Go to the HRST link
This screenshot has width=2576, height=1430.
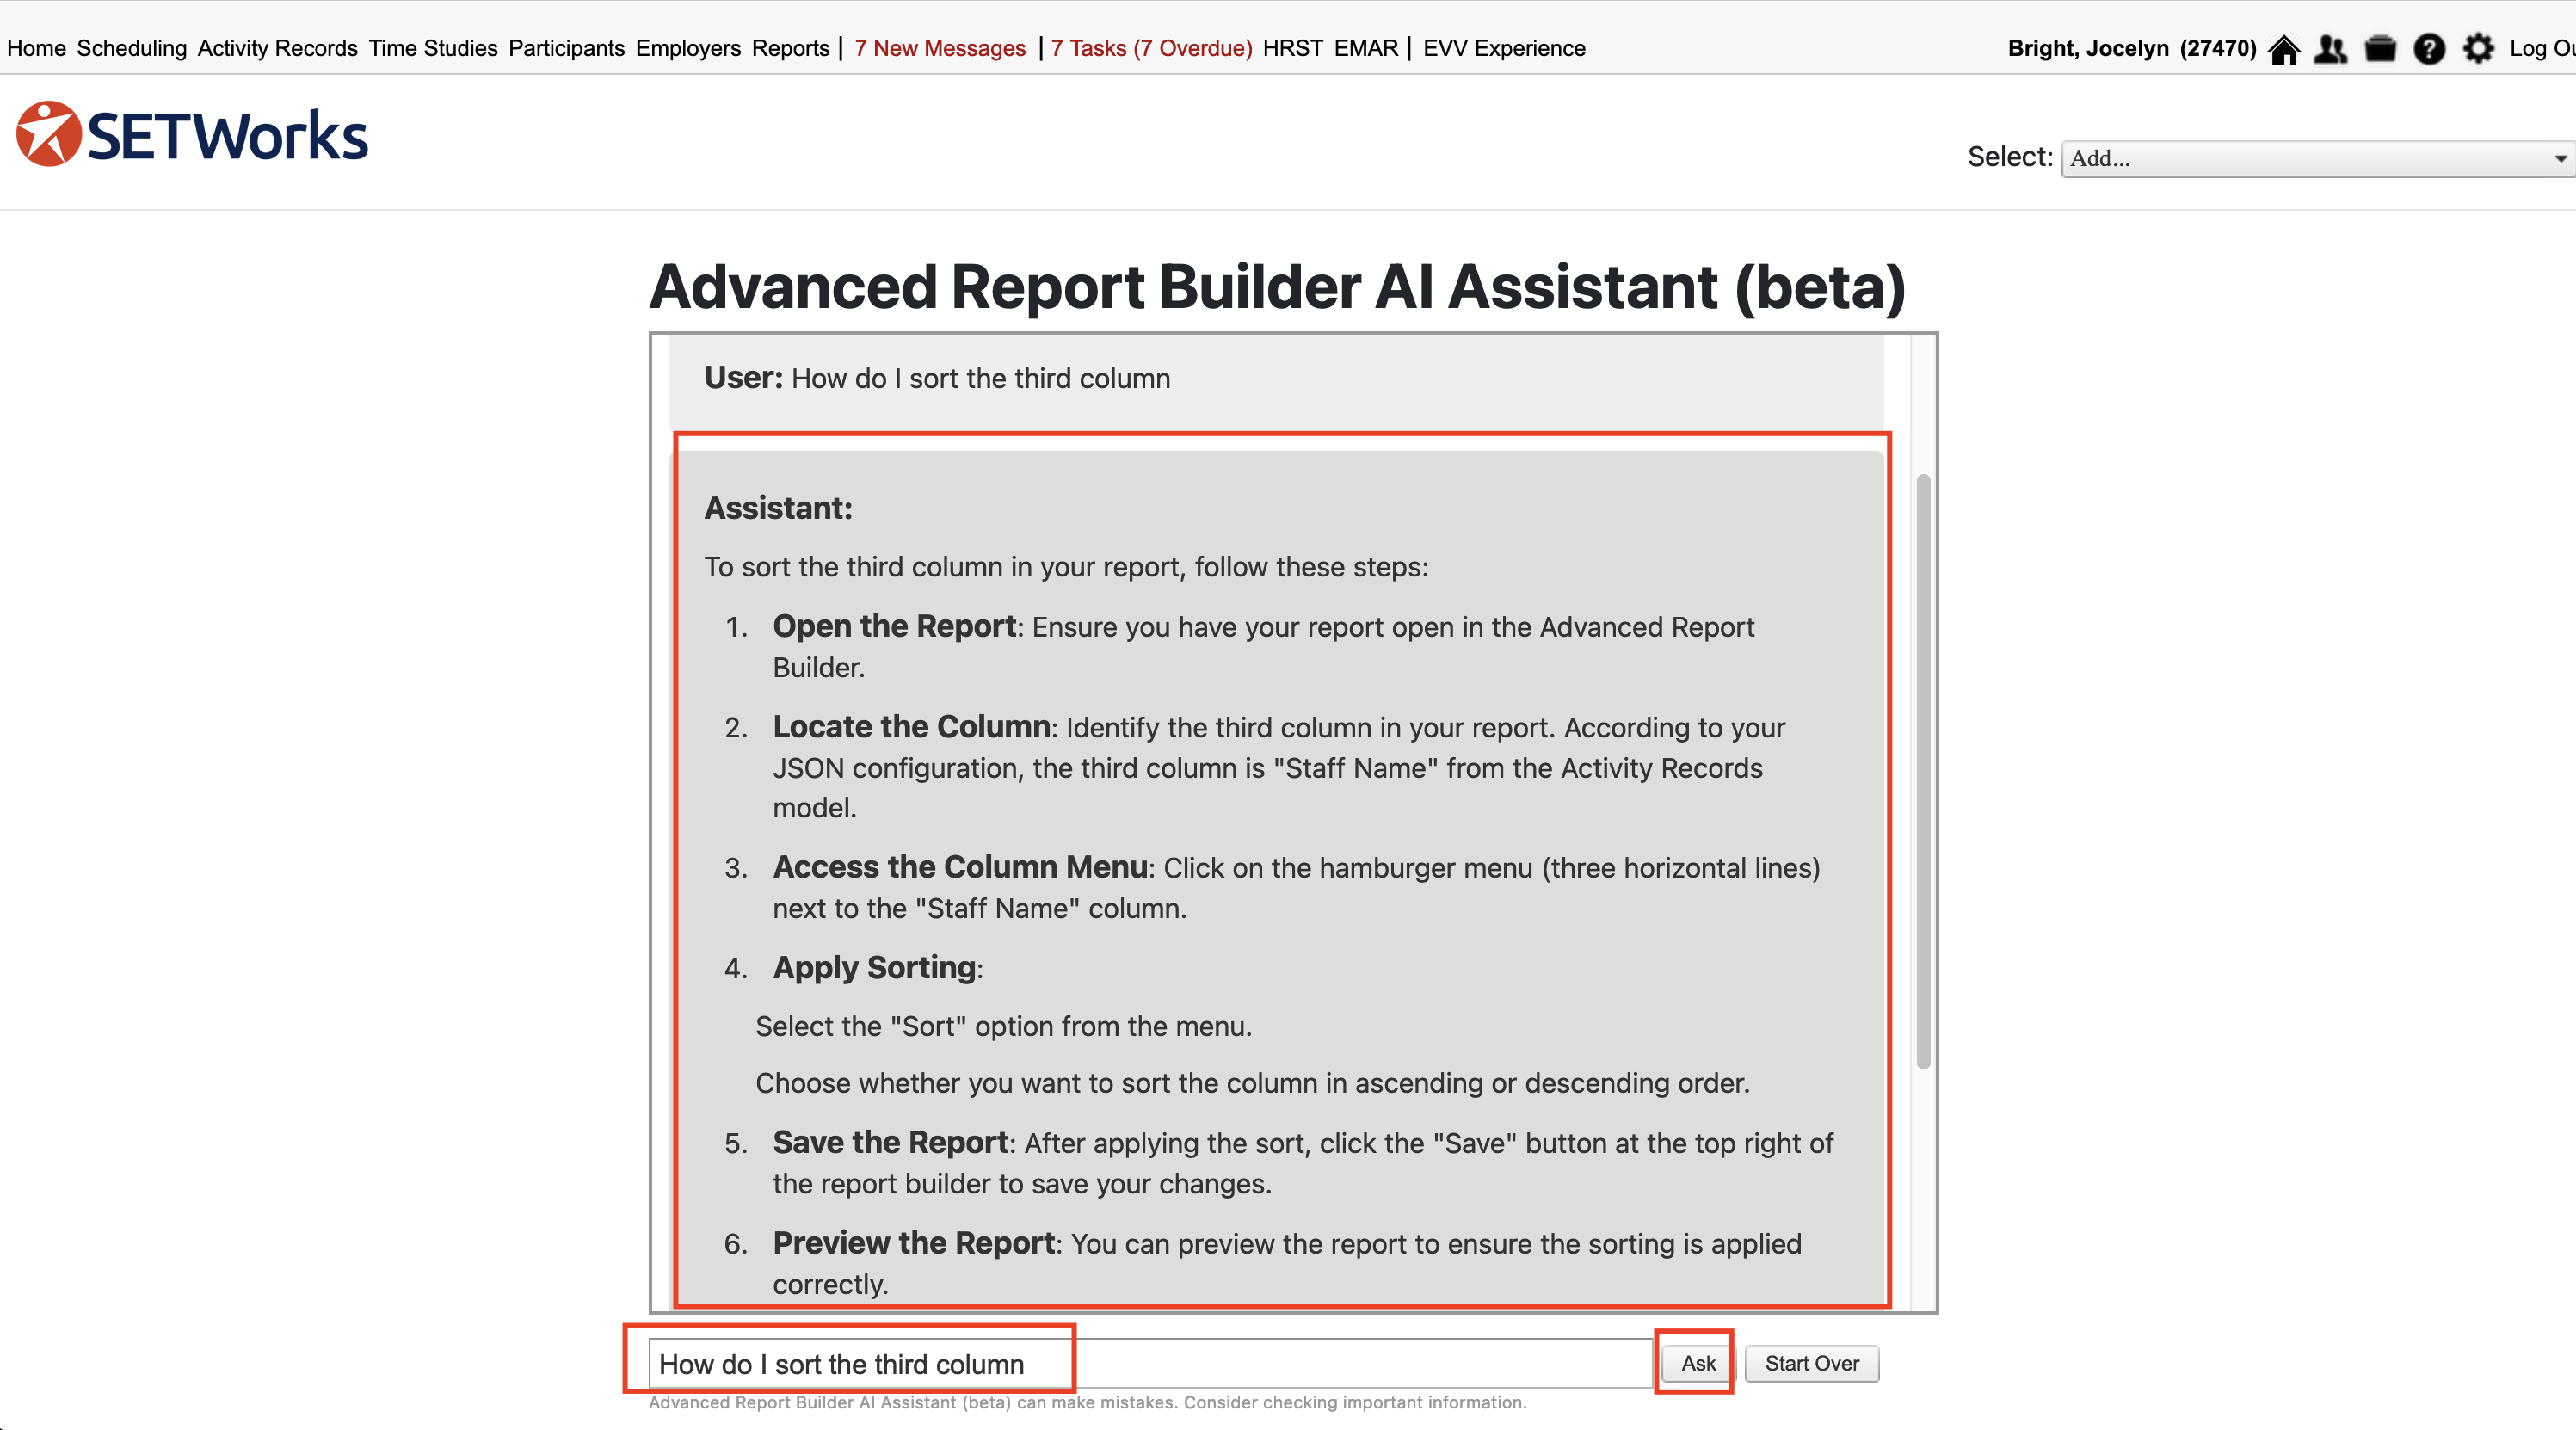pyautogui.click(x=1292, y=48)
